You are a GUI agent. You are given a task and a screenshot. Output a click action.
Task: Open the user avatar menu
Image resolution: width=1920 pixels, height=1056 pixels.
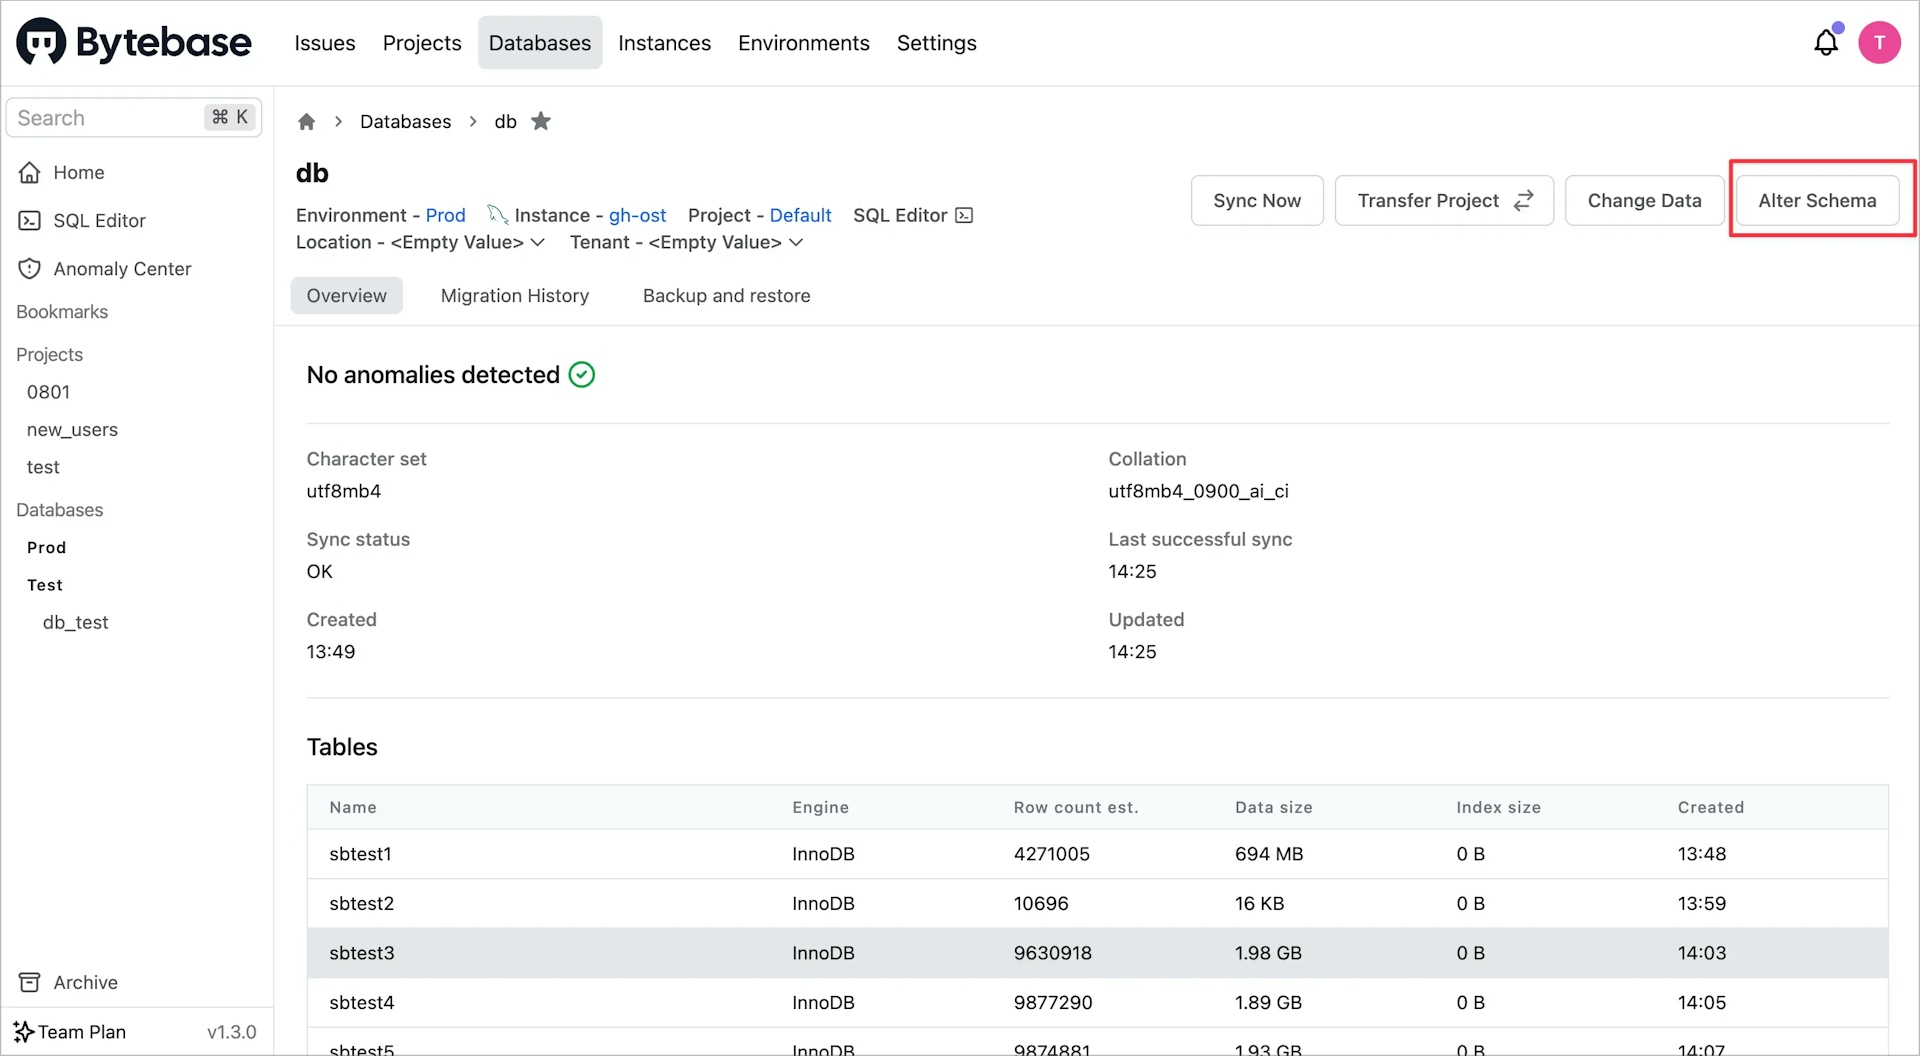tap(1879, 43)
